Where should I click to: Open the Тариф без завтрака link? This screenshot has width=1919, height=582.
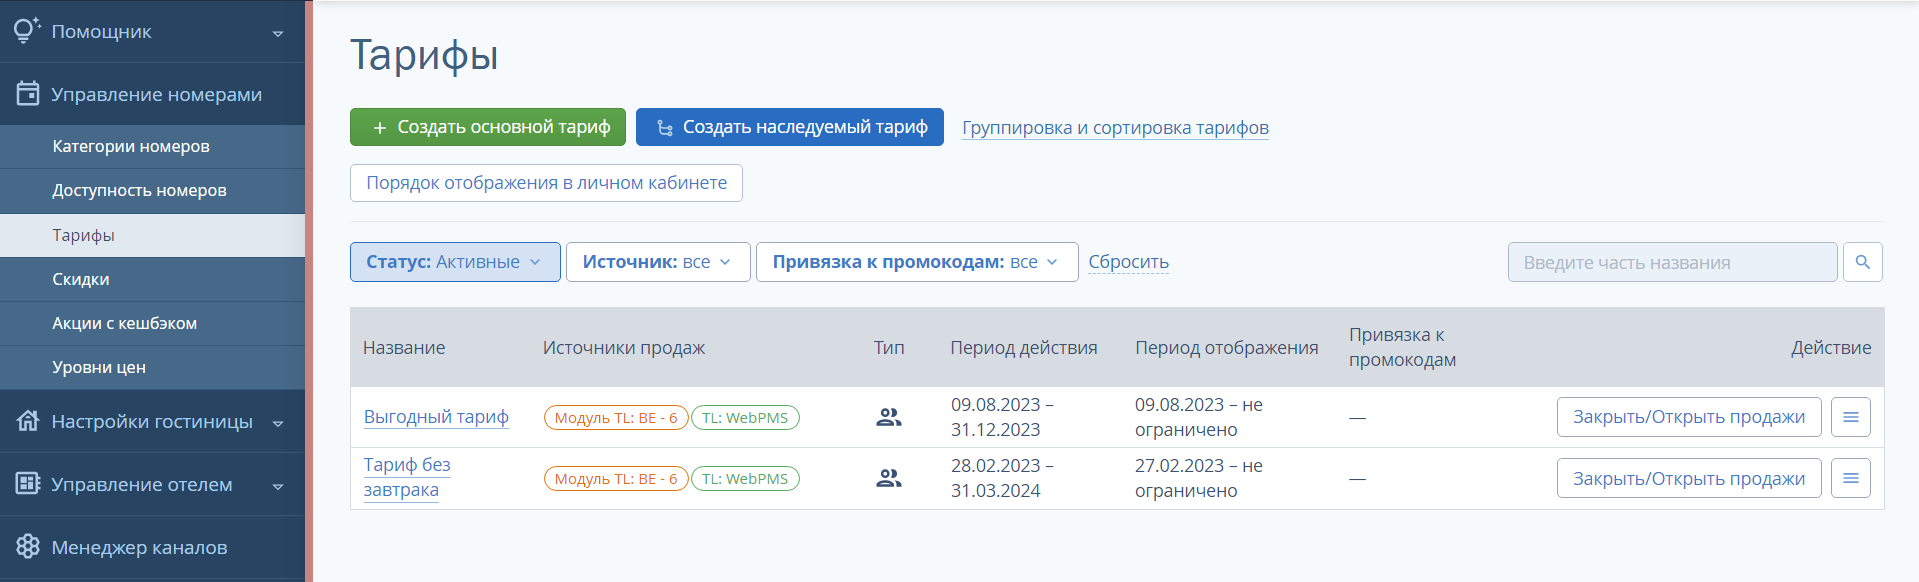[407, 478]
